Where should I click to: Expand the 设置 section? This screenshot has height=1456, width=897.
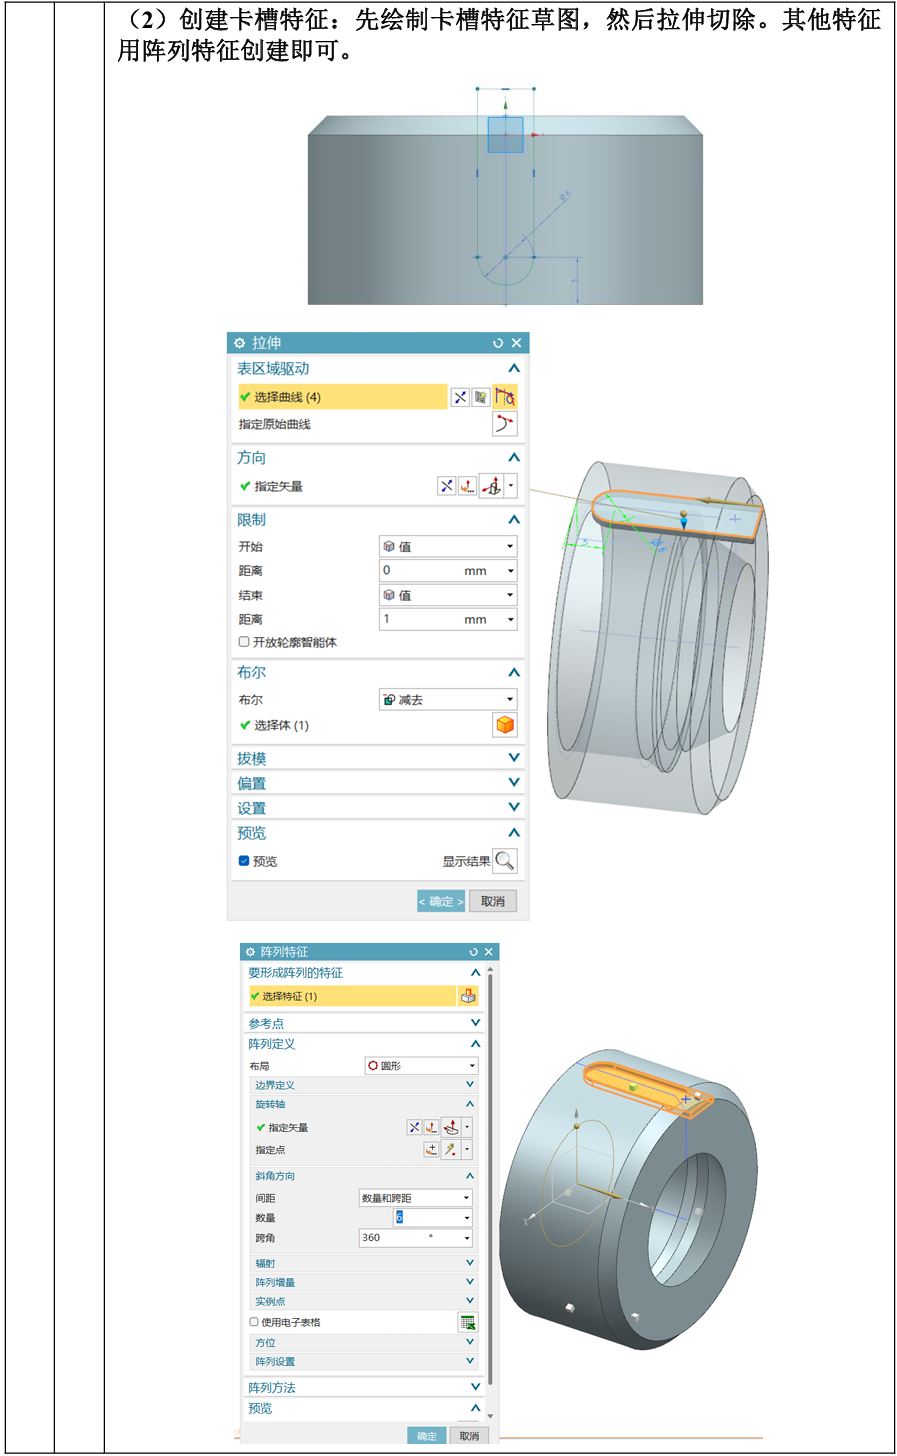[514, 808]
